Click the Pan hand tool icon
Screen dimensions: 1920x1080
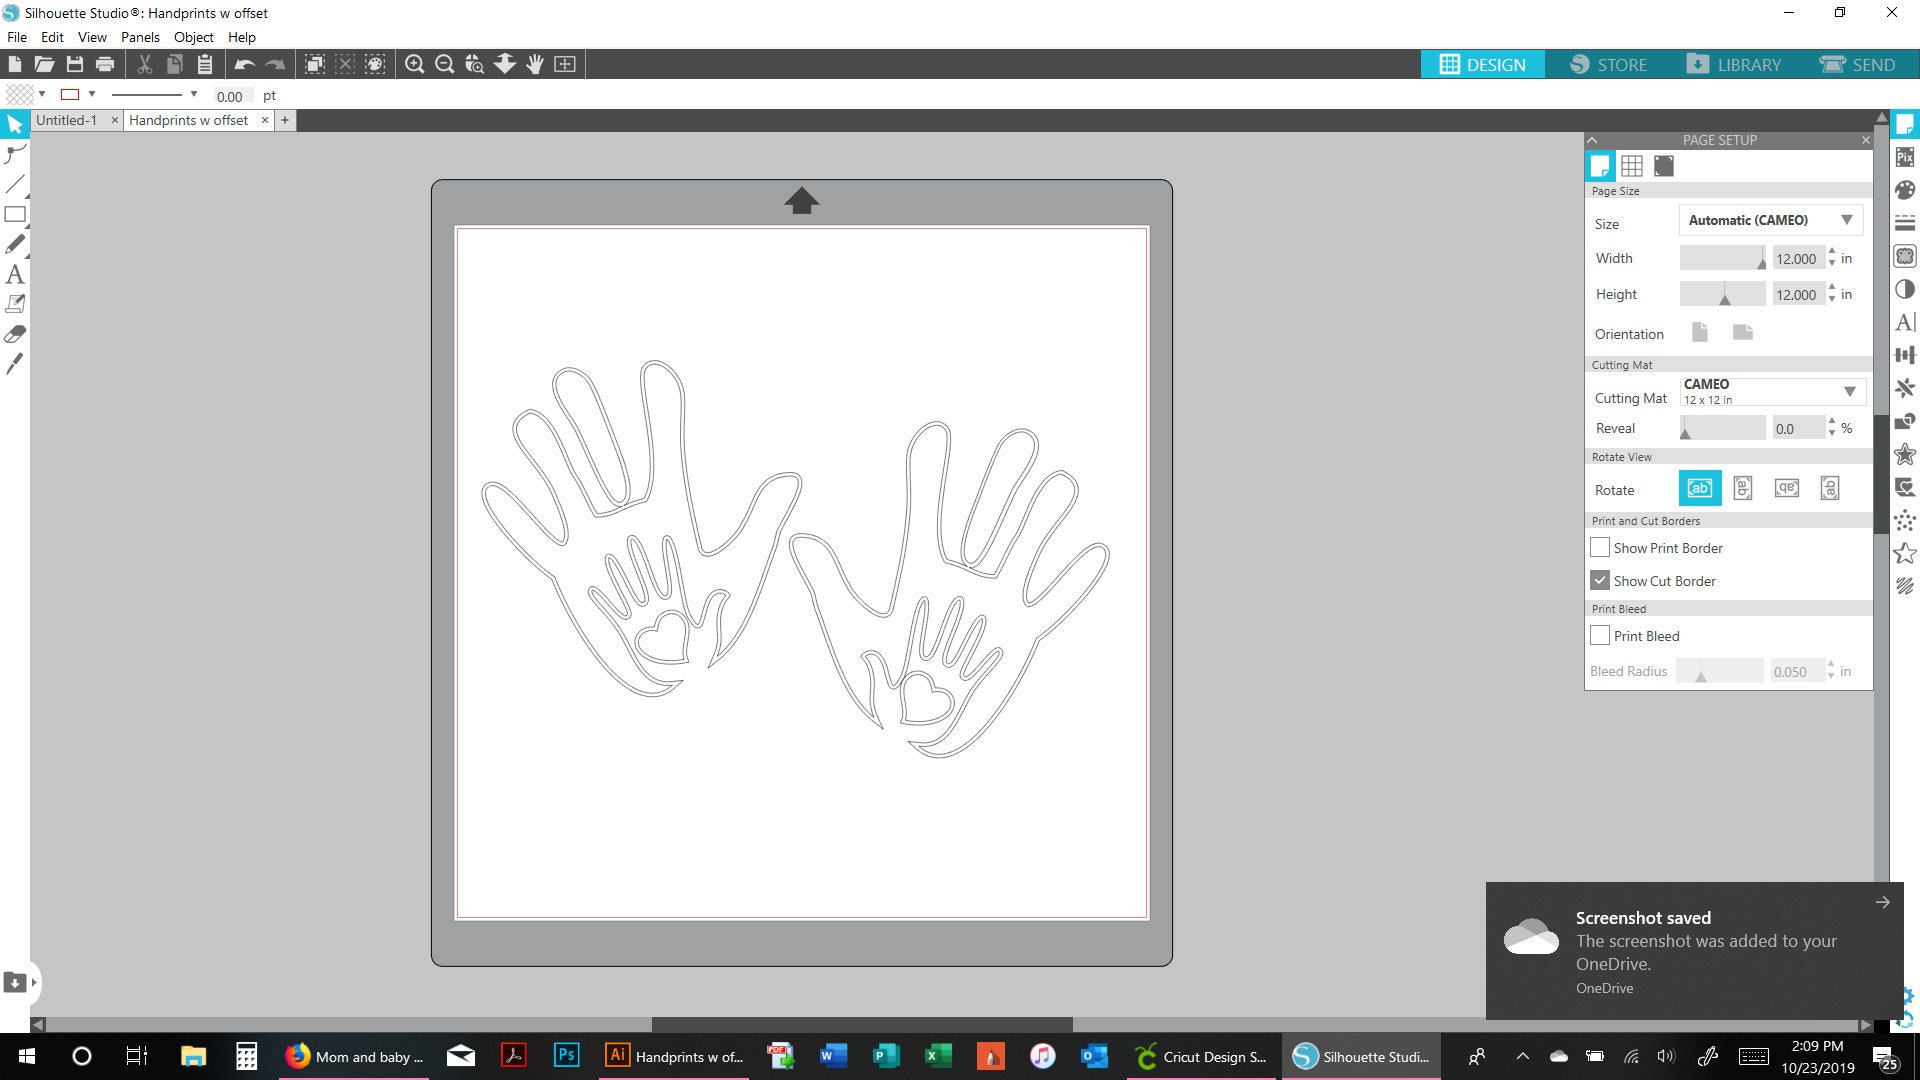(535, 64)
